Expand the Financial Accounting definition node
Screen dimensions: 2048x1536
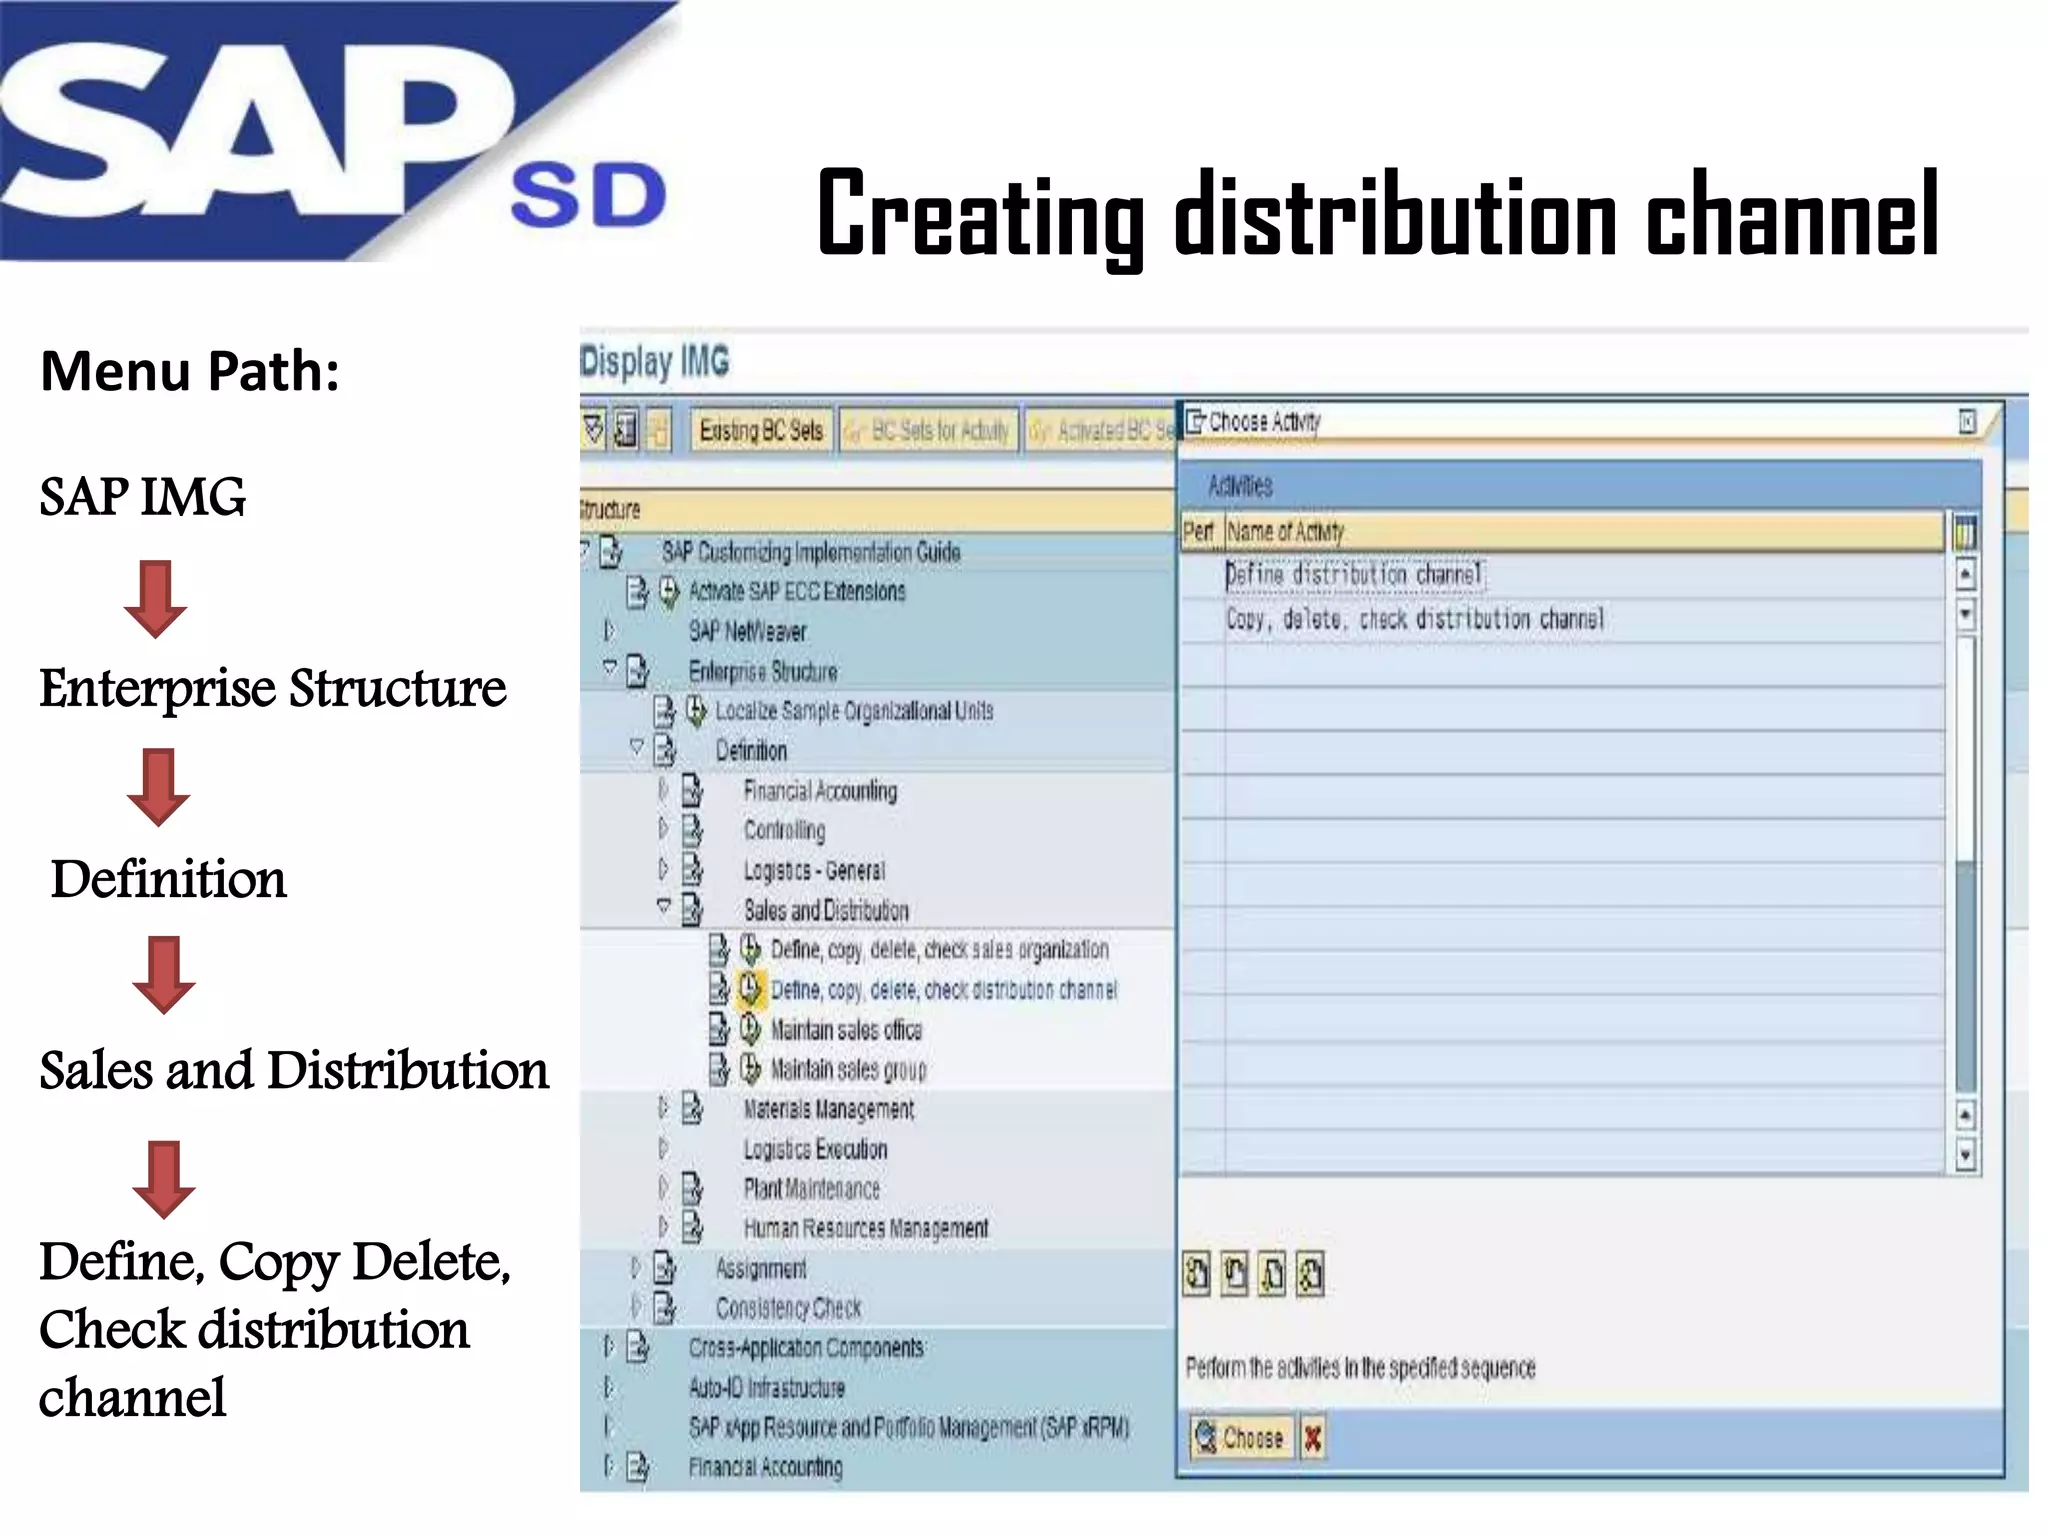click(662, 789)
